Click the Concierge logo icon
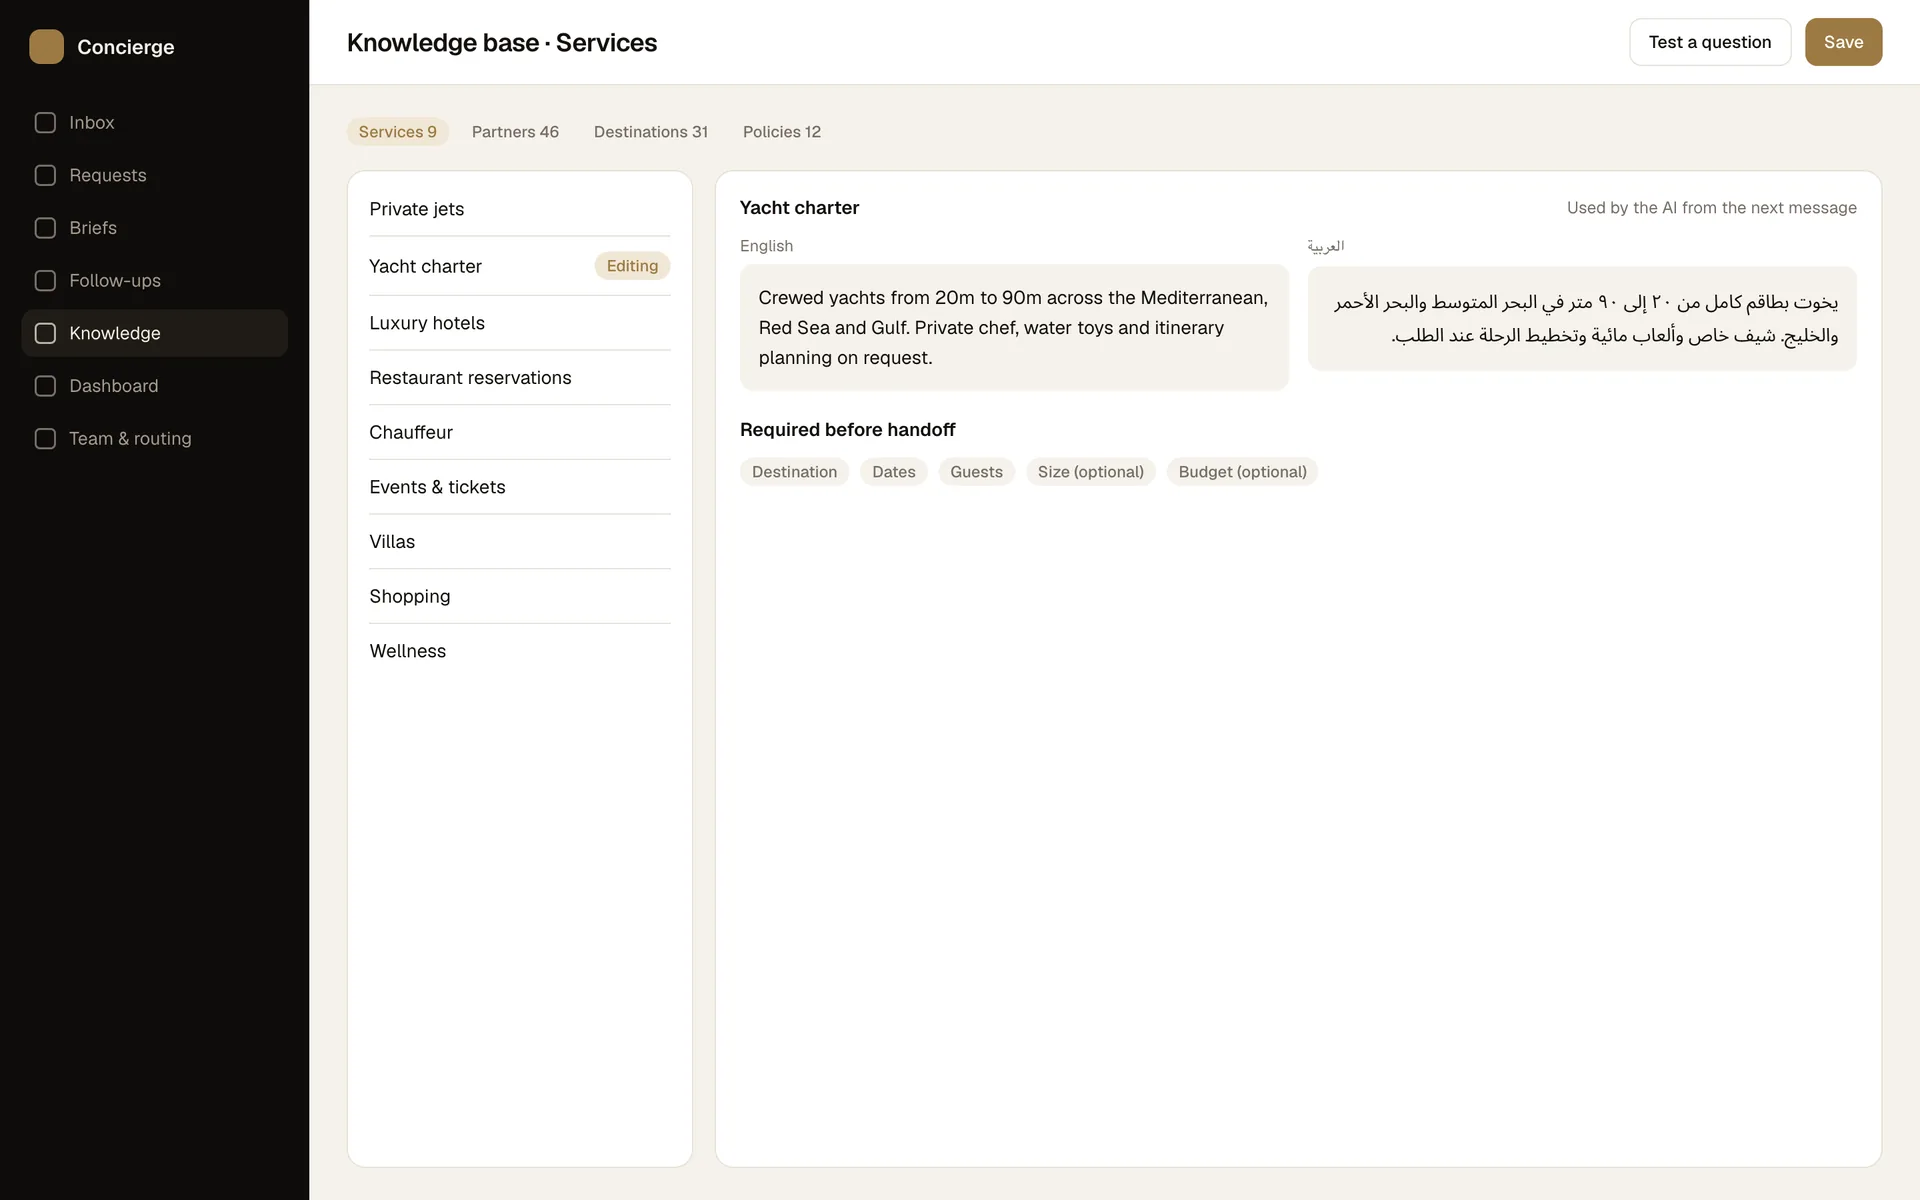The height and width of the screenshot is (1200, 1920). point(46,46)
